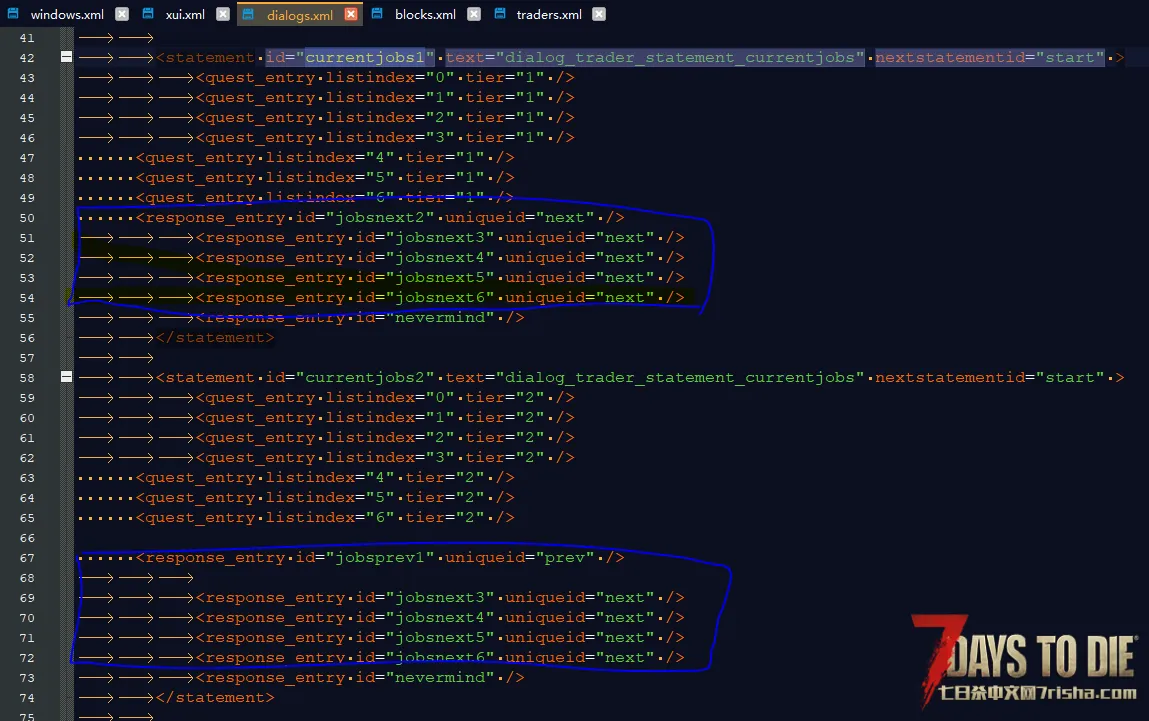Click line number 50 in the margin
The height and width of the screenshot is (721, 1149).
(26, 218)
